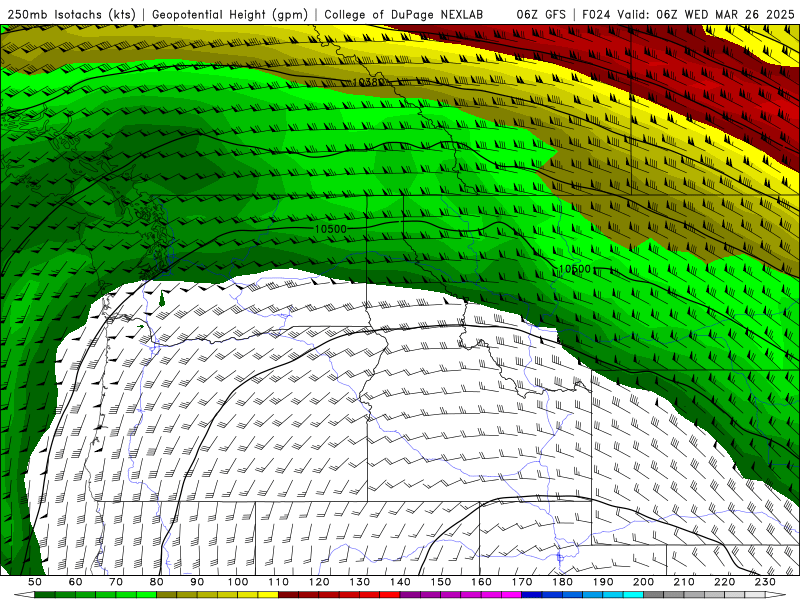Click the '190' legend value

click(603, 582)
